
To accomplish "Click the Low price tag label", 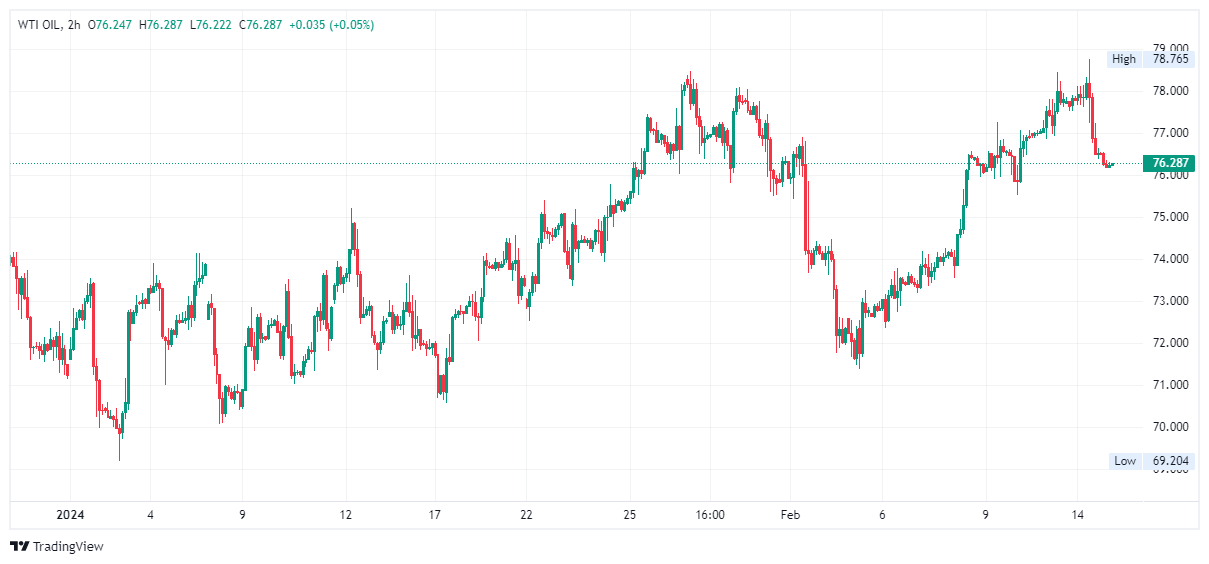I will 1125,461.
